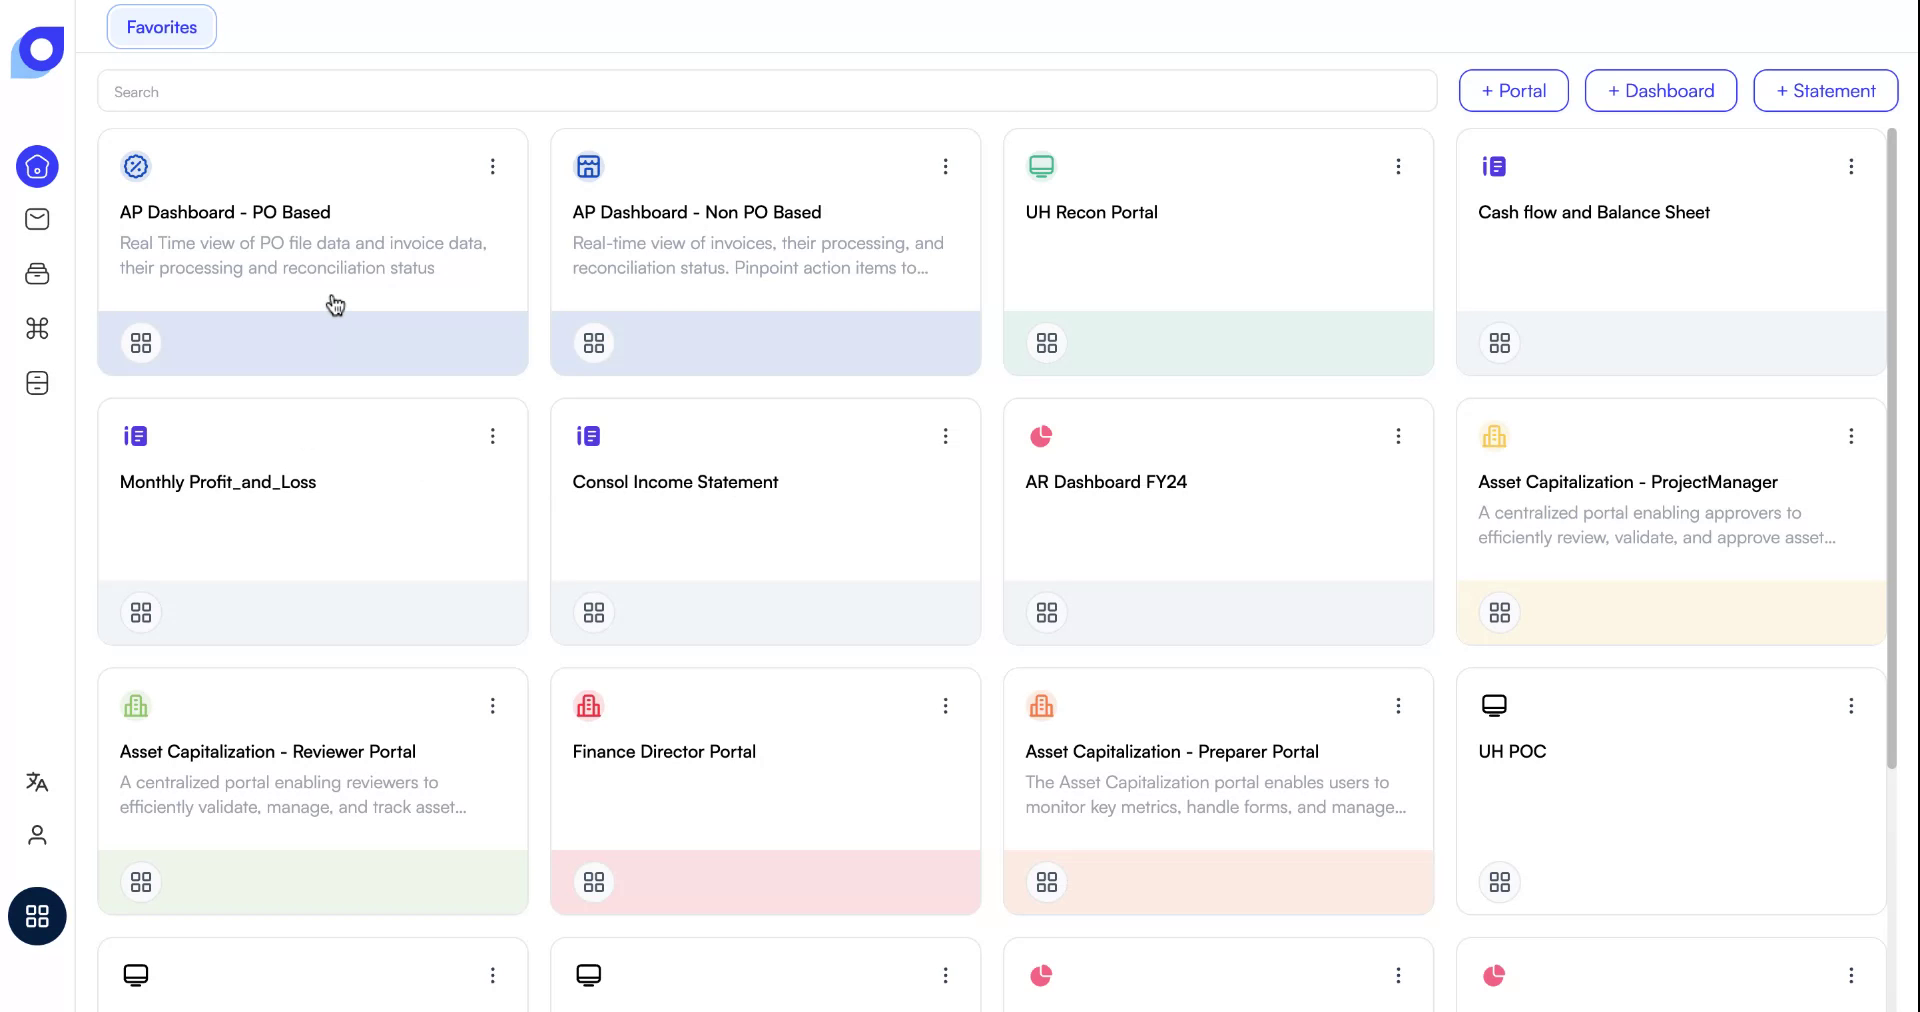
Task: Click the + Portal button
Action: point(1513,91)
